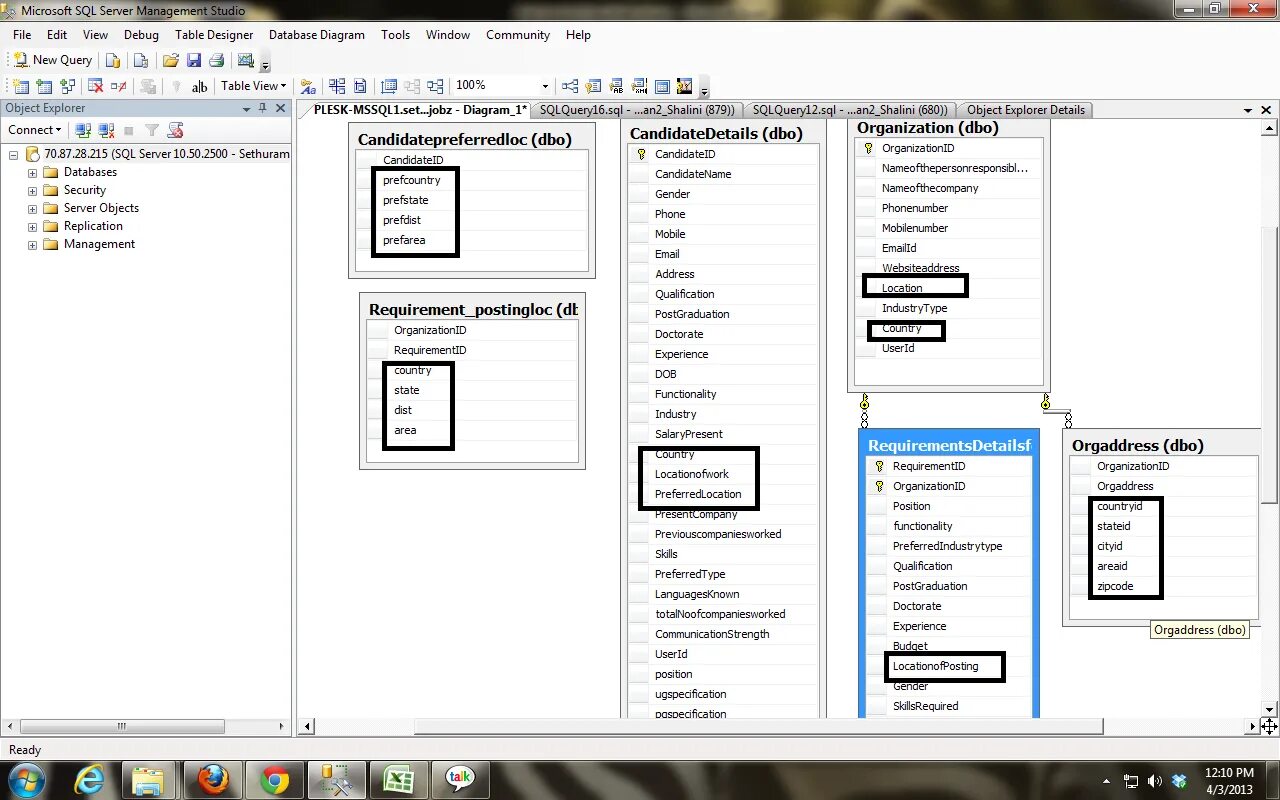1280x800 pixels.
Task: Select the CandidateDetails (dbo) table title
Action: coord(716,134)
